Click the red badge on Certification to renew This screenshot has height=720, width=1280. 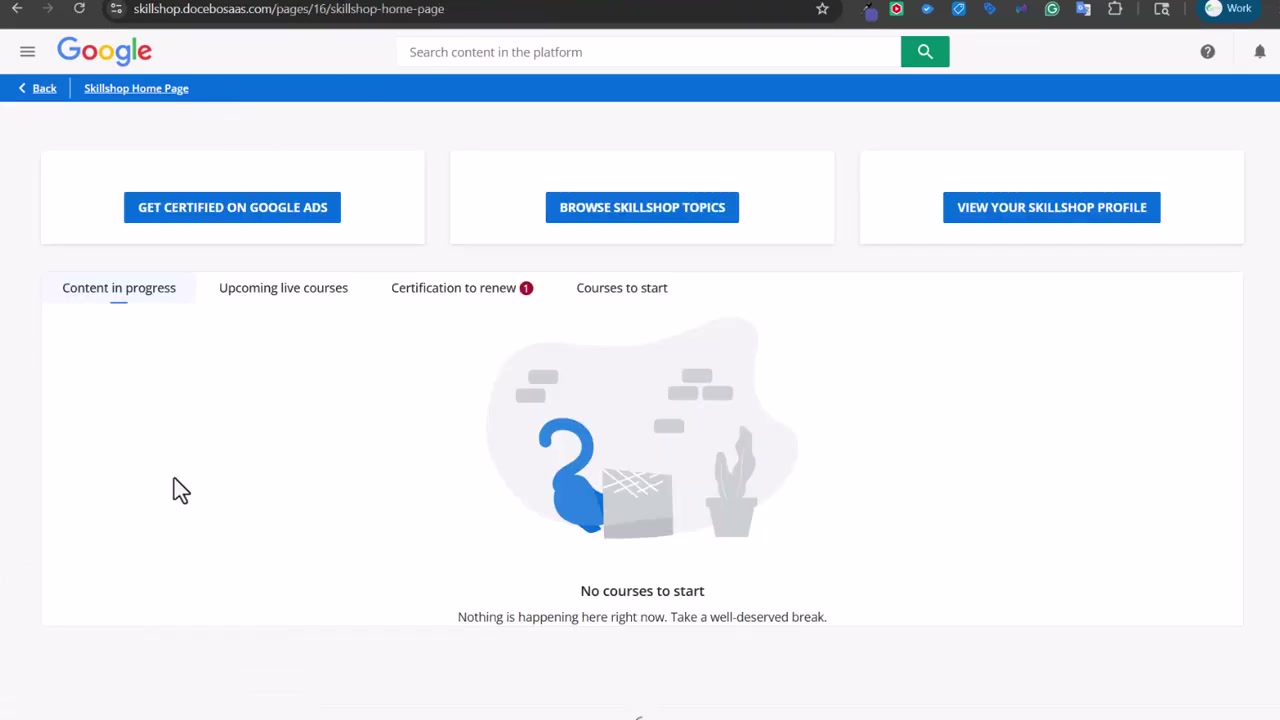(526, 288)
